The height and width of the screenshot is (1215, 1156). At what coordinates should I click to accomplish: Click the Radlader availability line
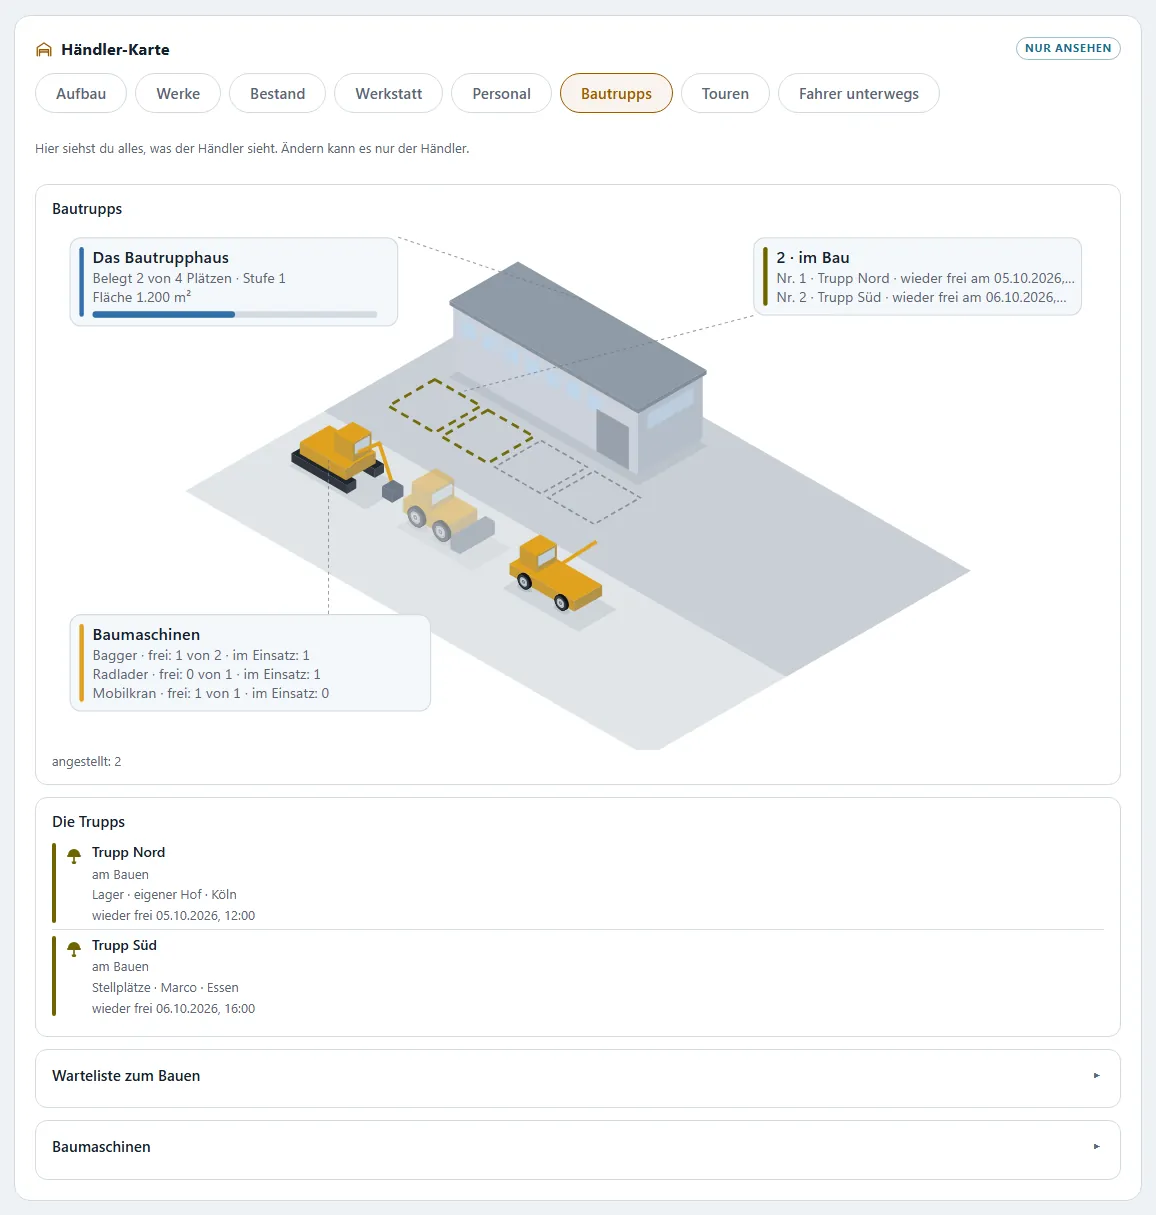(x=207, y=675)
